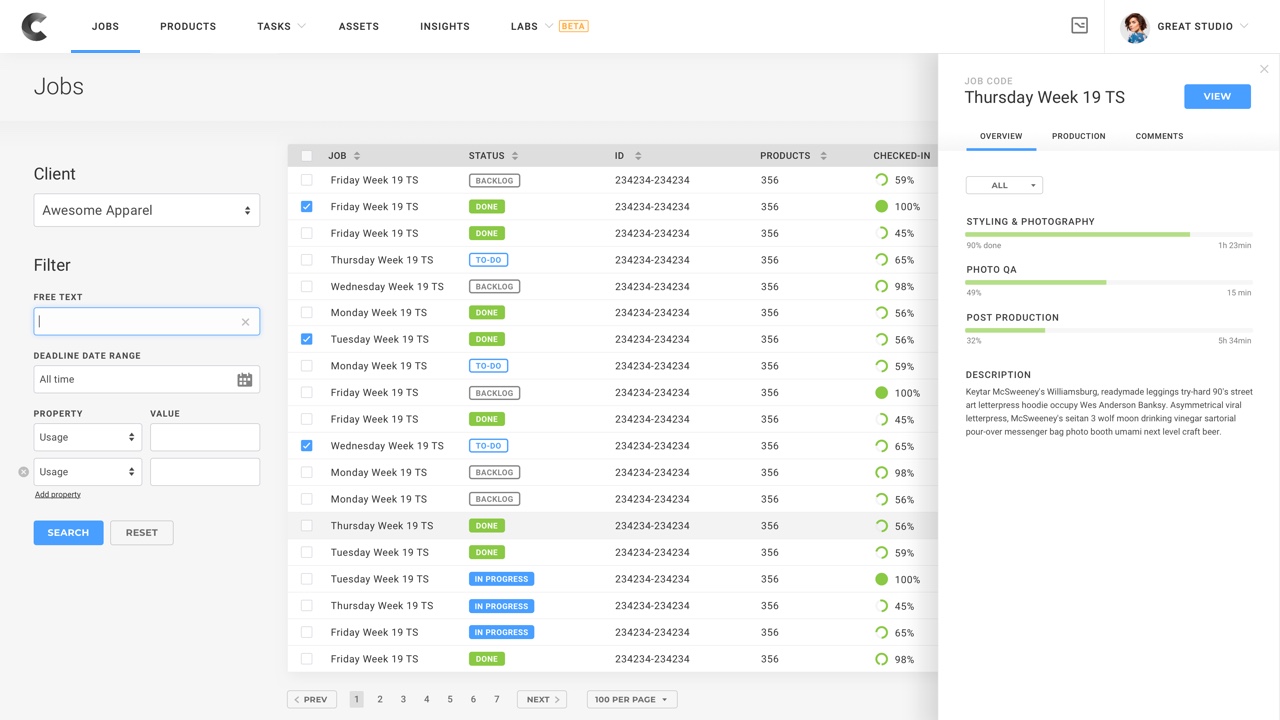Click the Add property link

click(58, 494)
